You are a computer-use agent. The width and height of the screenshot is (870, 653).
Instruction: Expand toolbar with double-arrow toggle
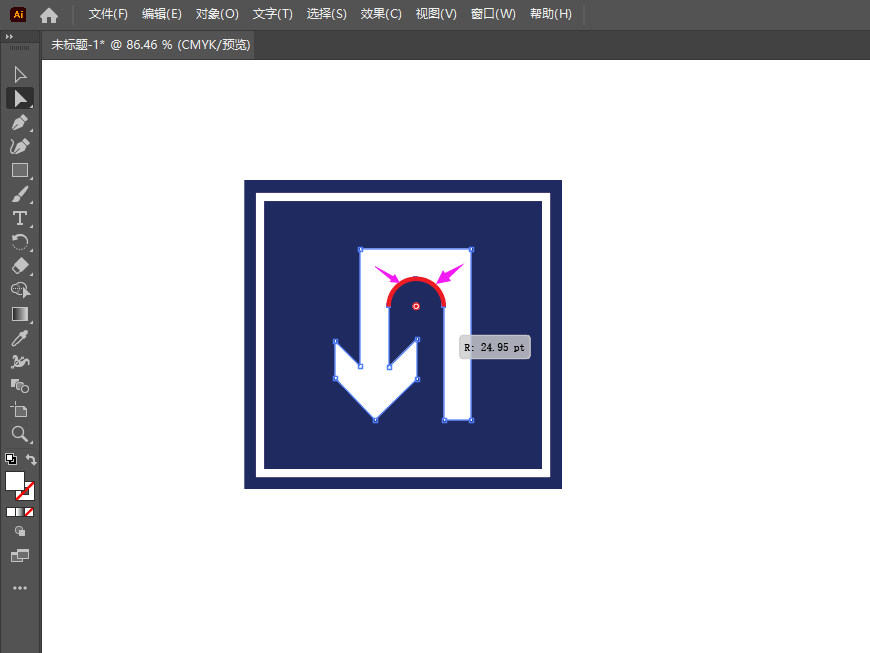[9, 37]
